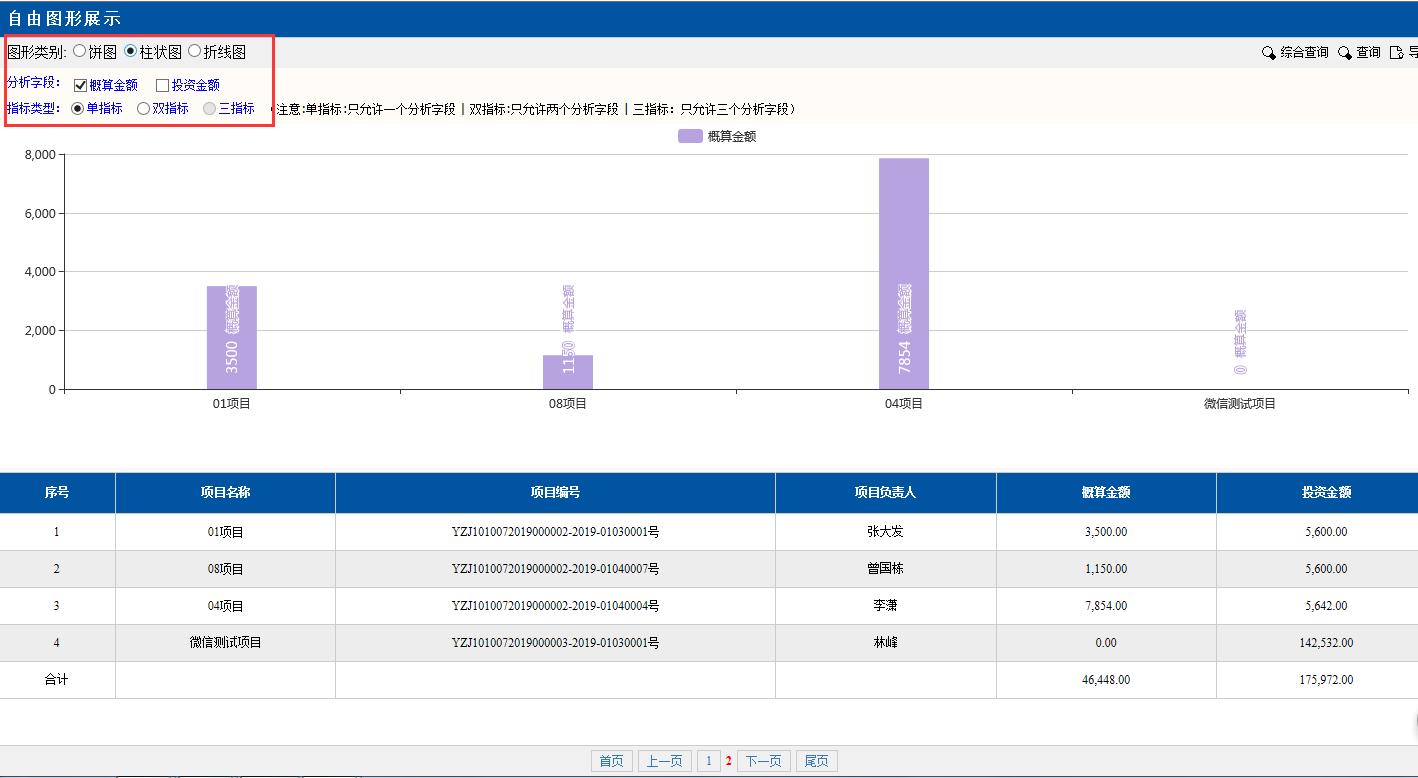Choose the 双指标 indicator type

[x=144, y=108]
